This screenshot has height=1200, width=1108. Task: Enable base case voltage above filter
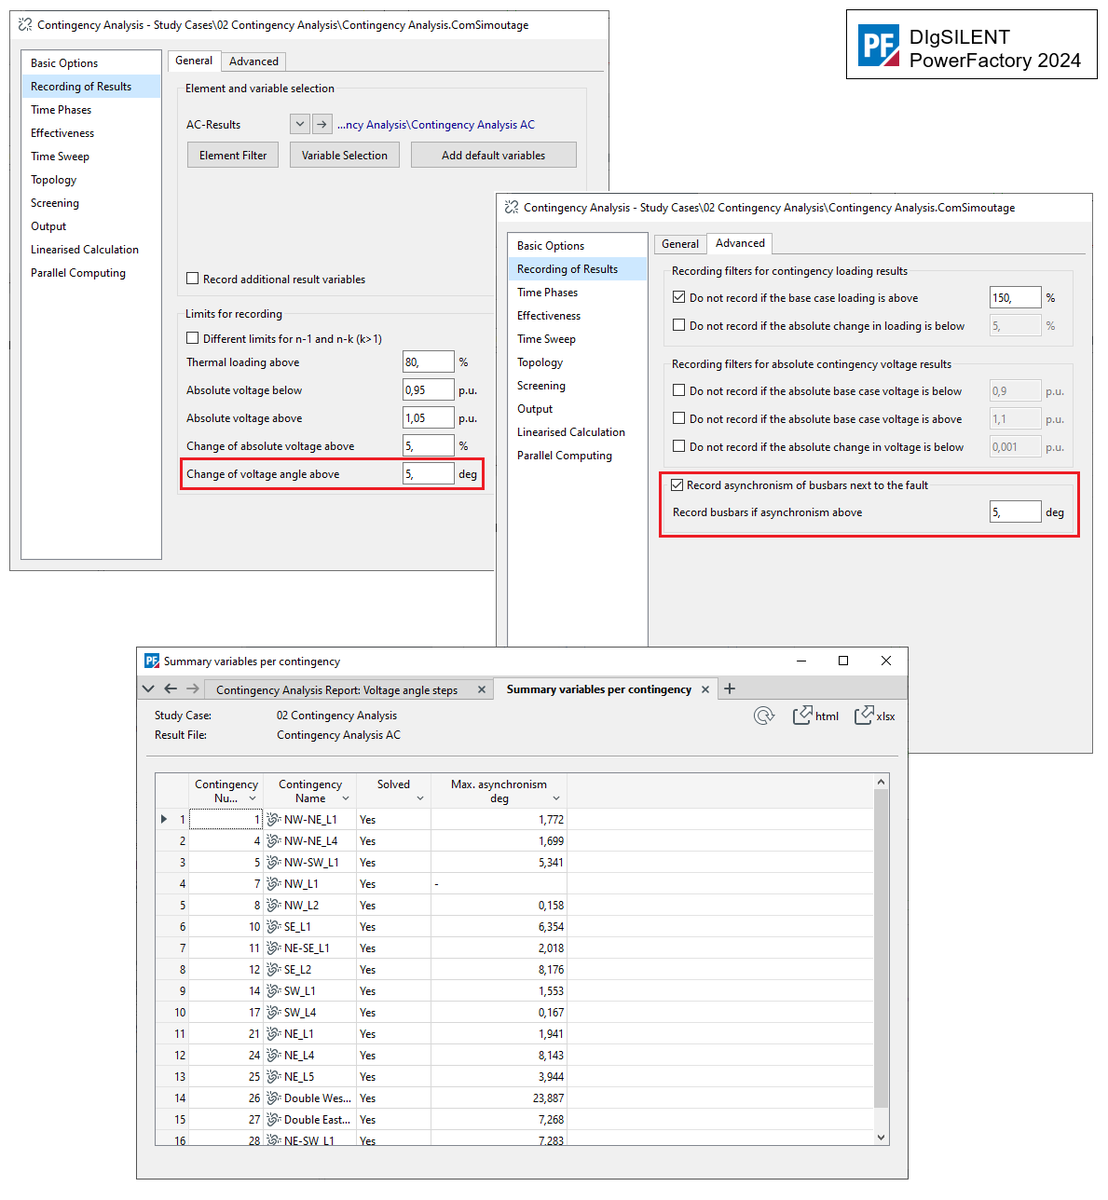click(679, 419)
